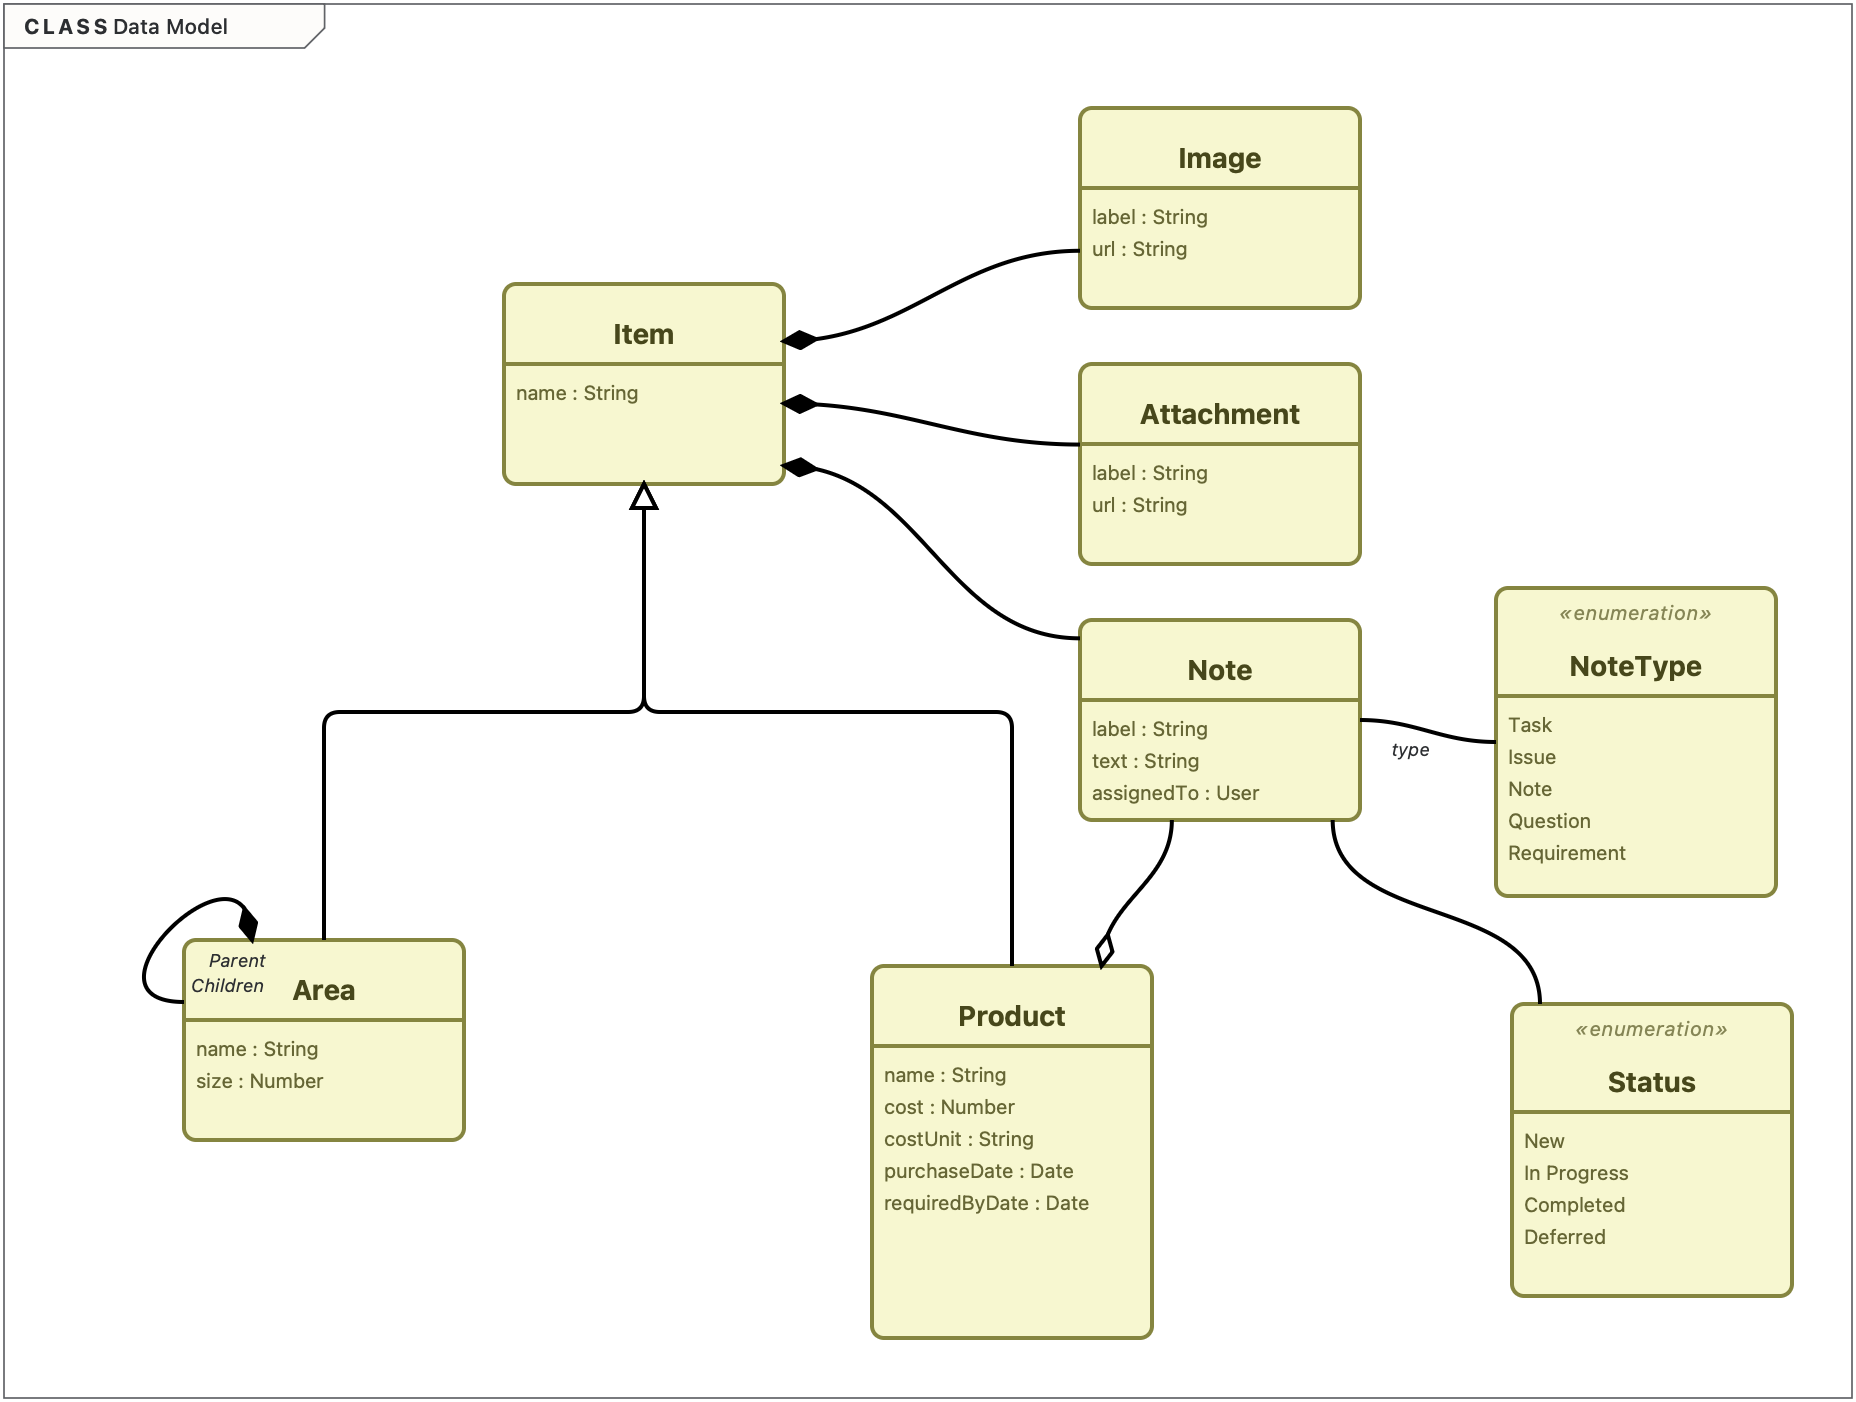Screen dimensions: 1856x1402
Task: Select 'name : String' in Product class
Action: 945,1075
